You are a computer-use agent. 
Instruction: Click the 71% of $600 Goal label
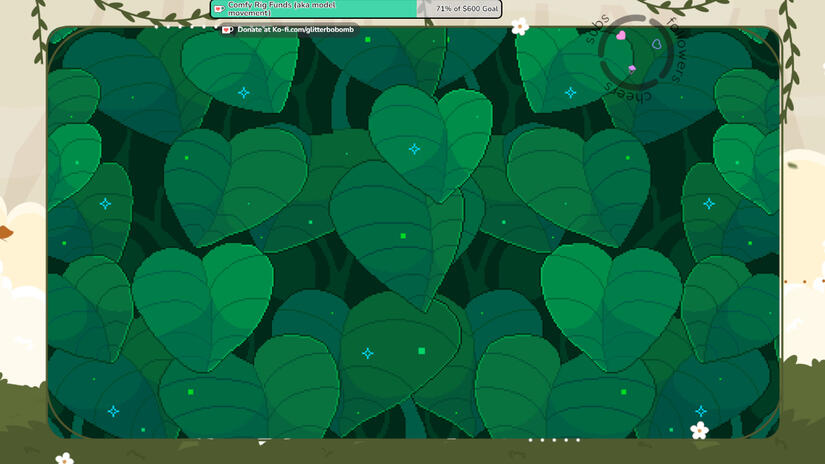465,9
